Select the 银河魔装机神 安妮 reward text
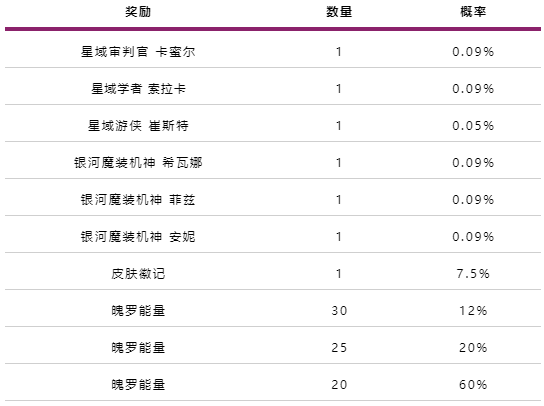Viewport: 544px width, 406px height. click(x=138, y=237)
